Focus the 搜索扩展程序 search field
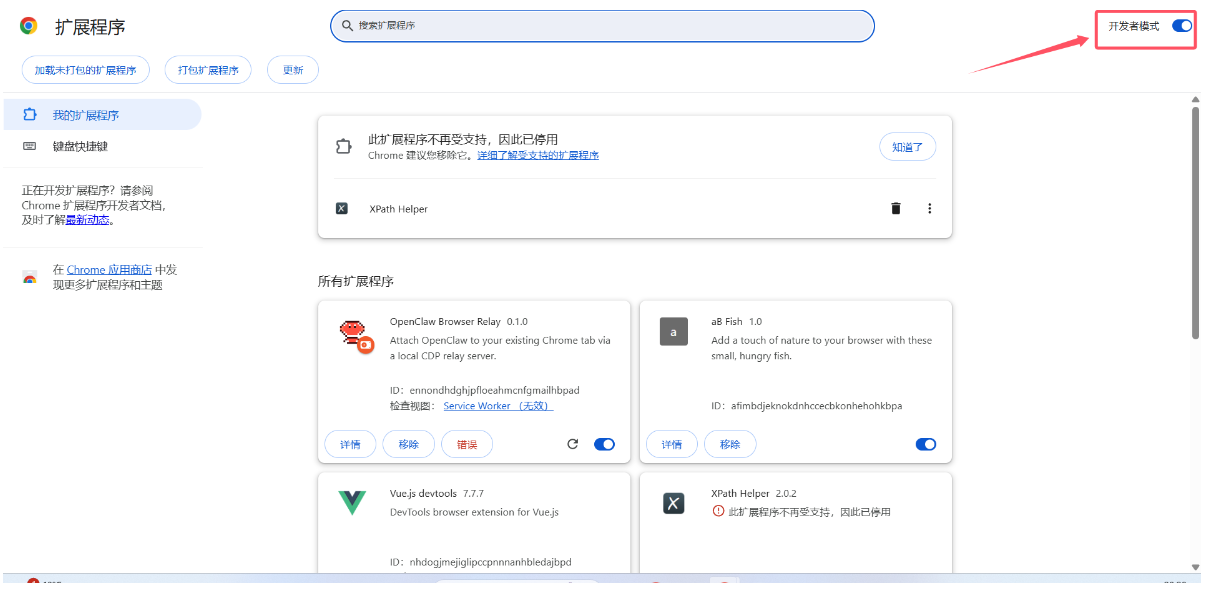1219x591 pixels. (602, 26)
